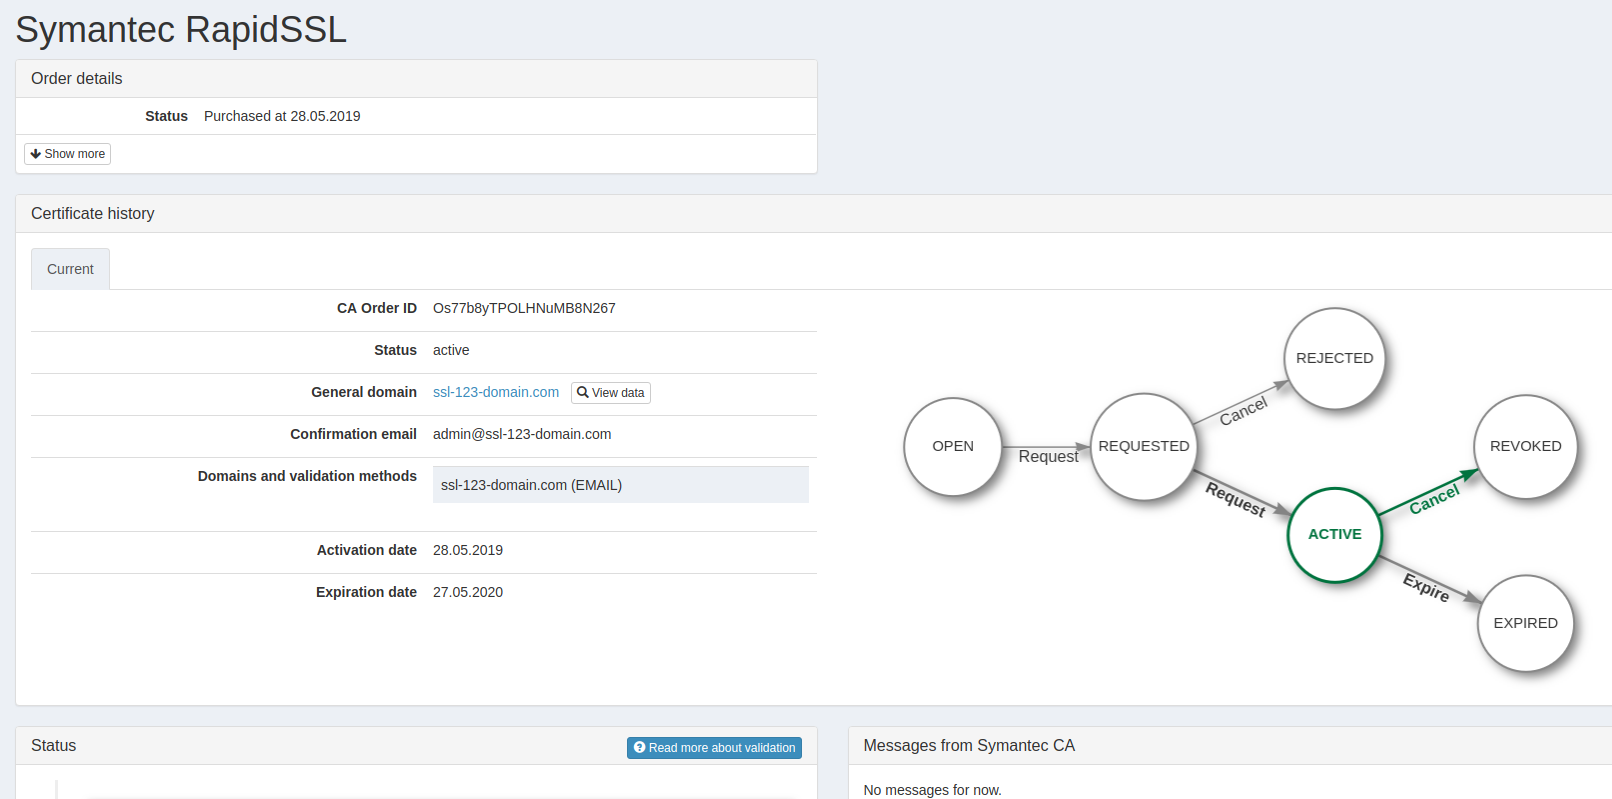Click the Order details panel heading
Screen dimensions: 1612x799
tap(77, 78)
